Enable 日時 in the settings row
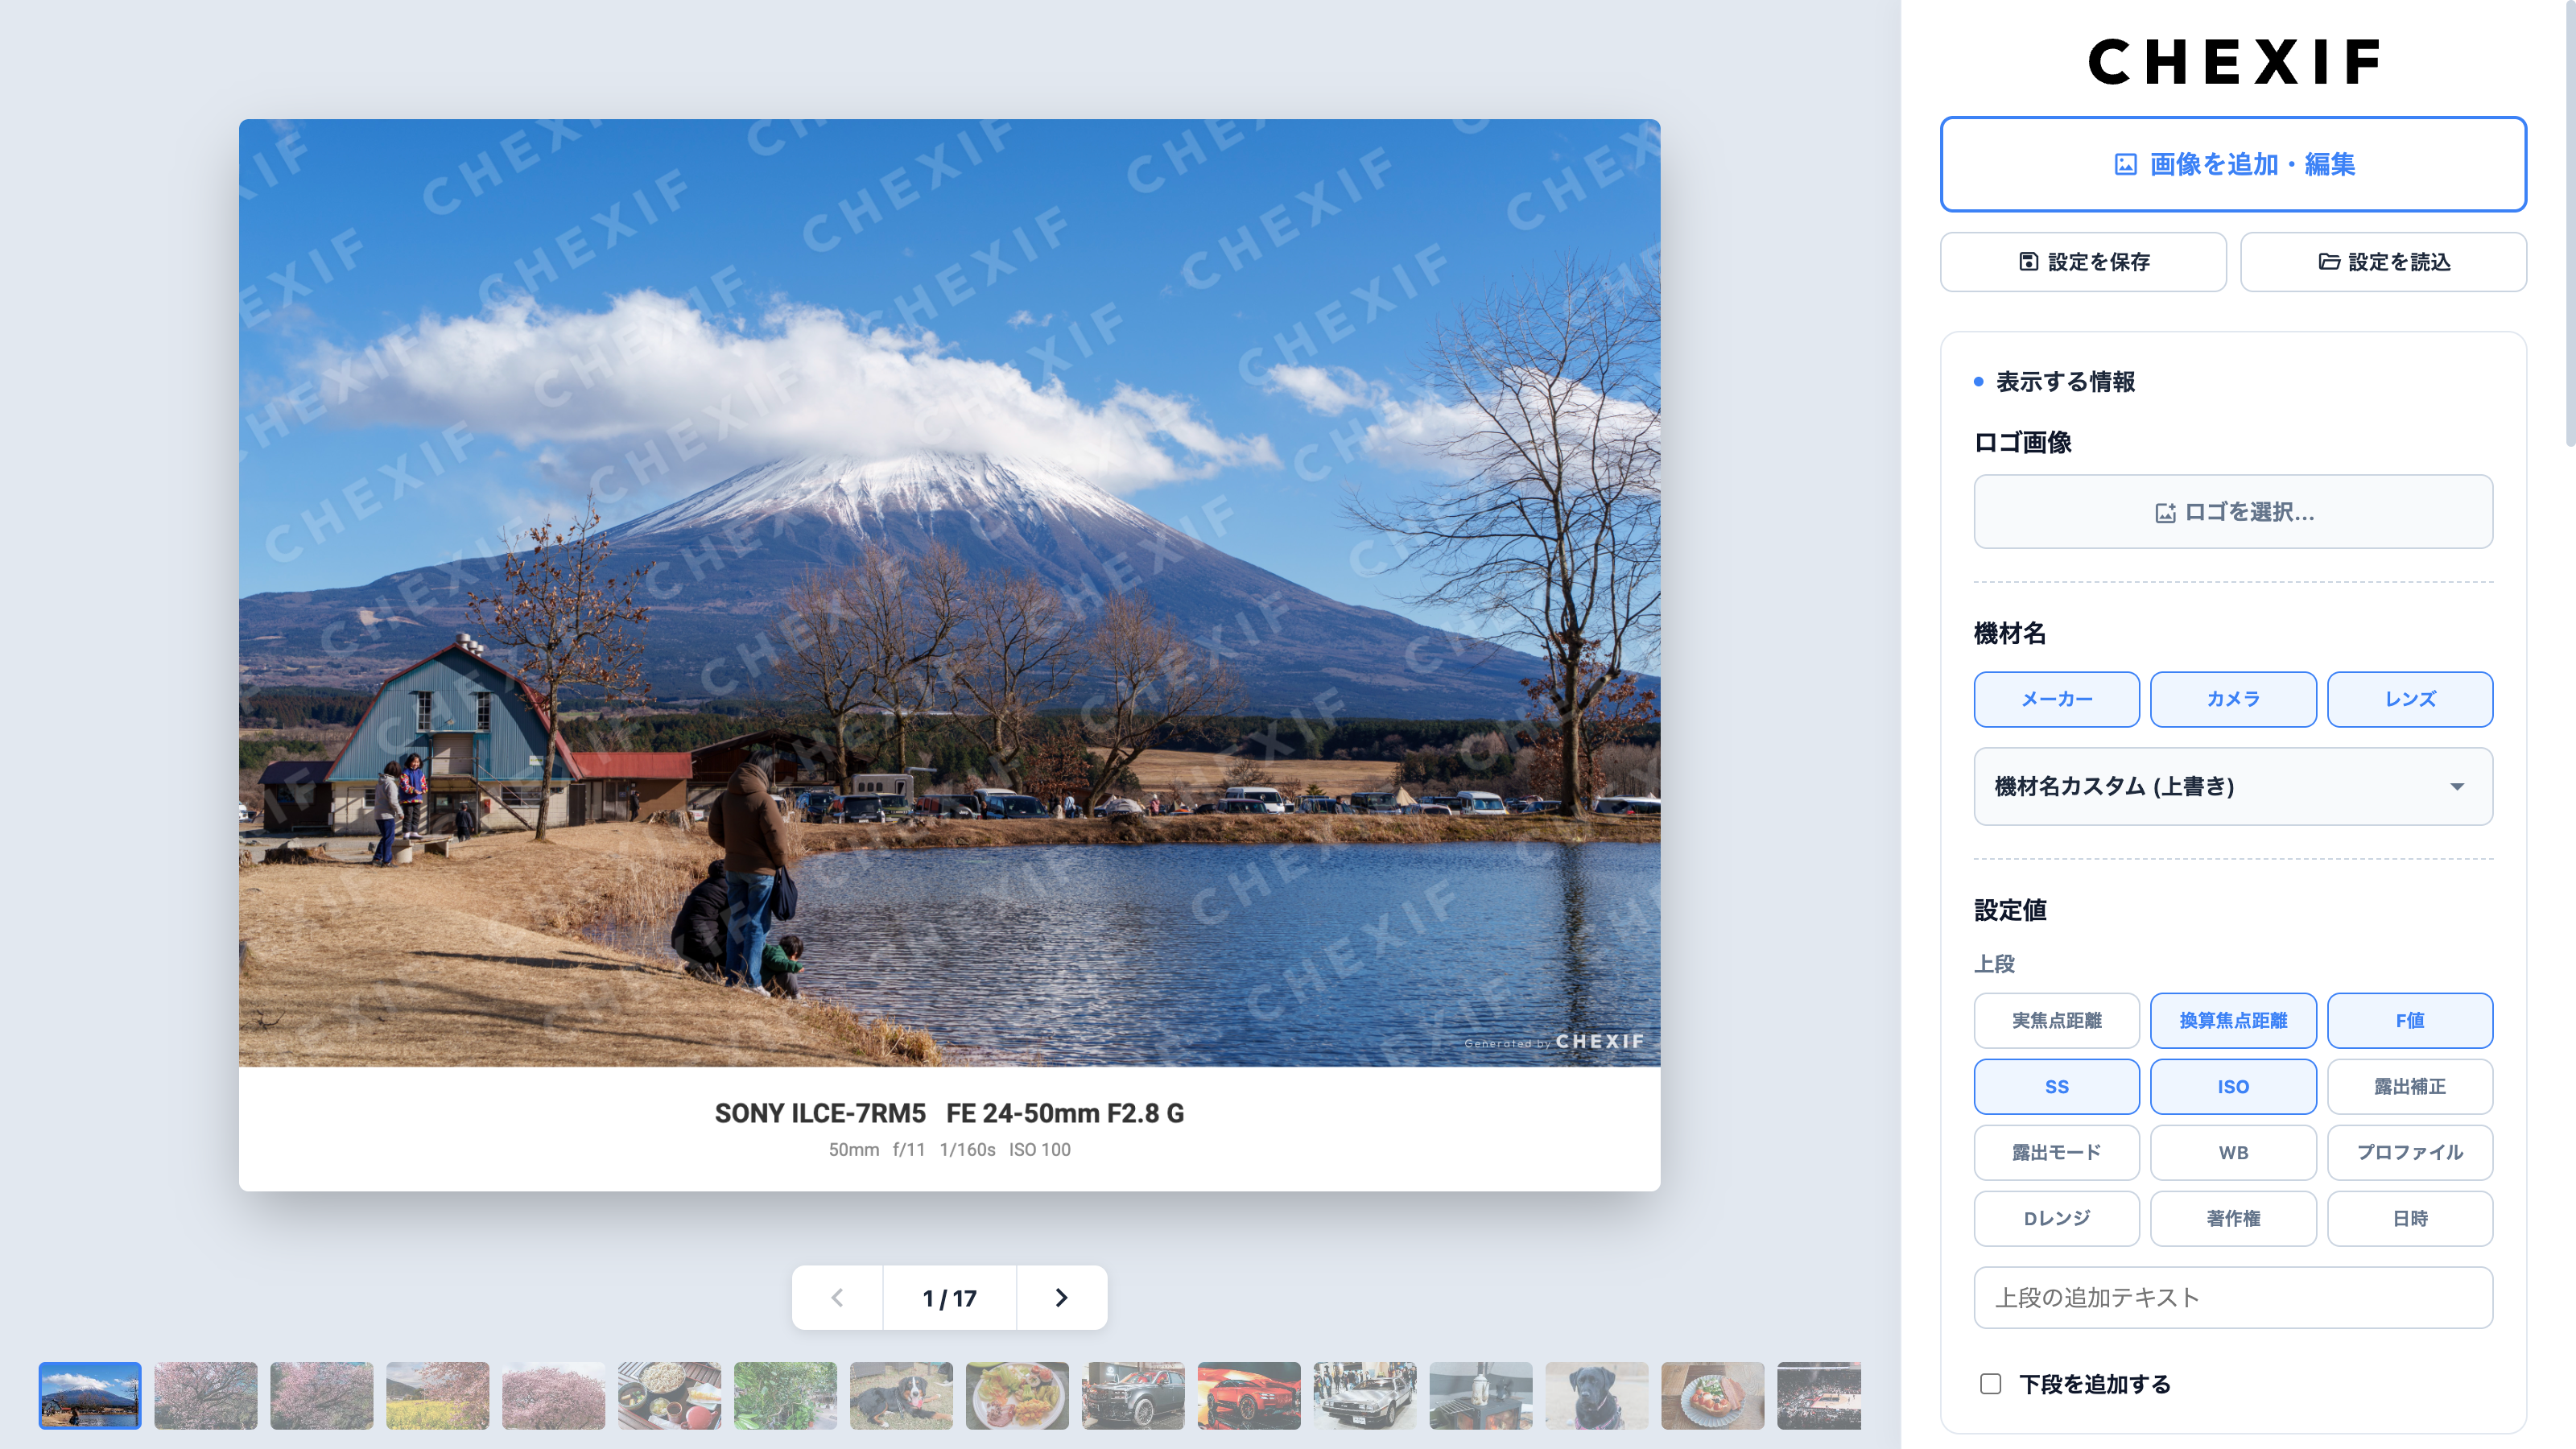This screenshot has height=1449, width=2576. (2410, 1219)
